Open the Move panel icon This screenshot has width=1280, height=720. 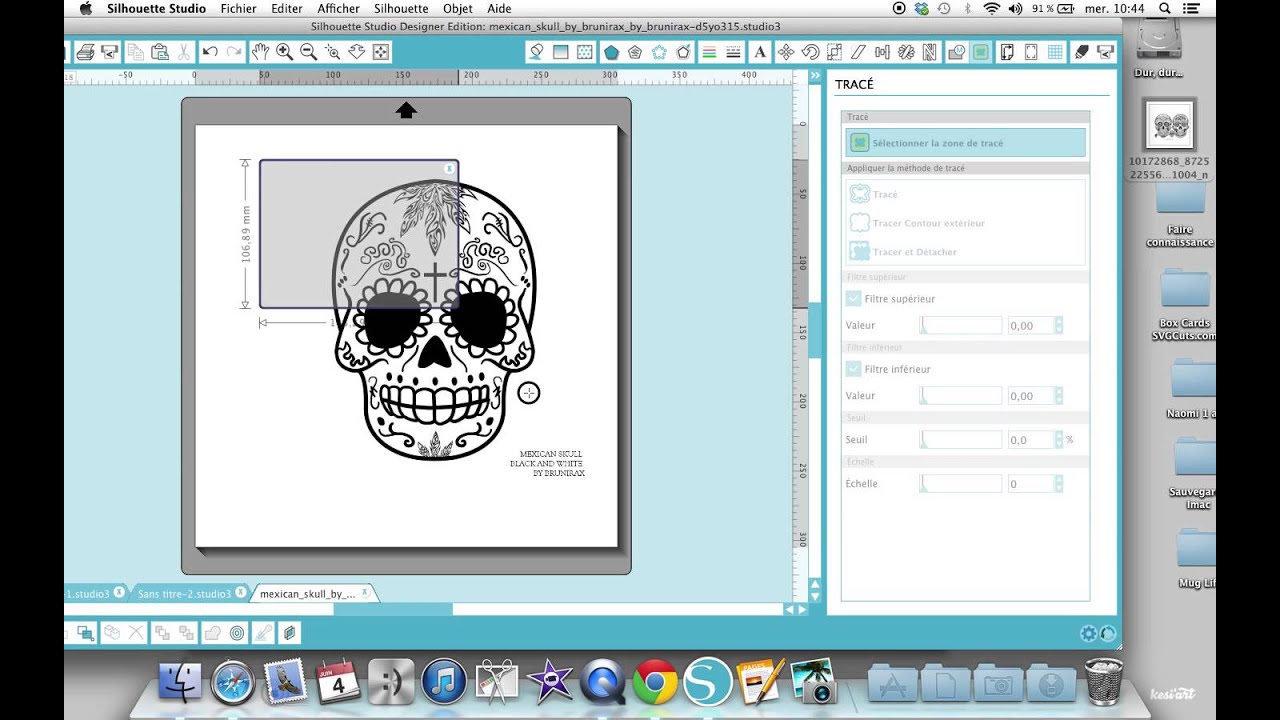coord(786,52)
